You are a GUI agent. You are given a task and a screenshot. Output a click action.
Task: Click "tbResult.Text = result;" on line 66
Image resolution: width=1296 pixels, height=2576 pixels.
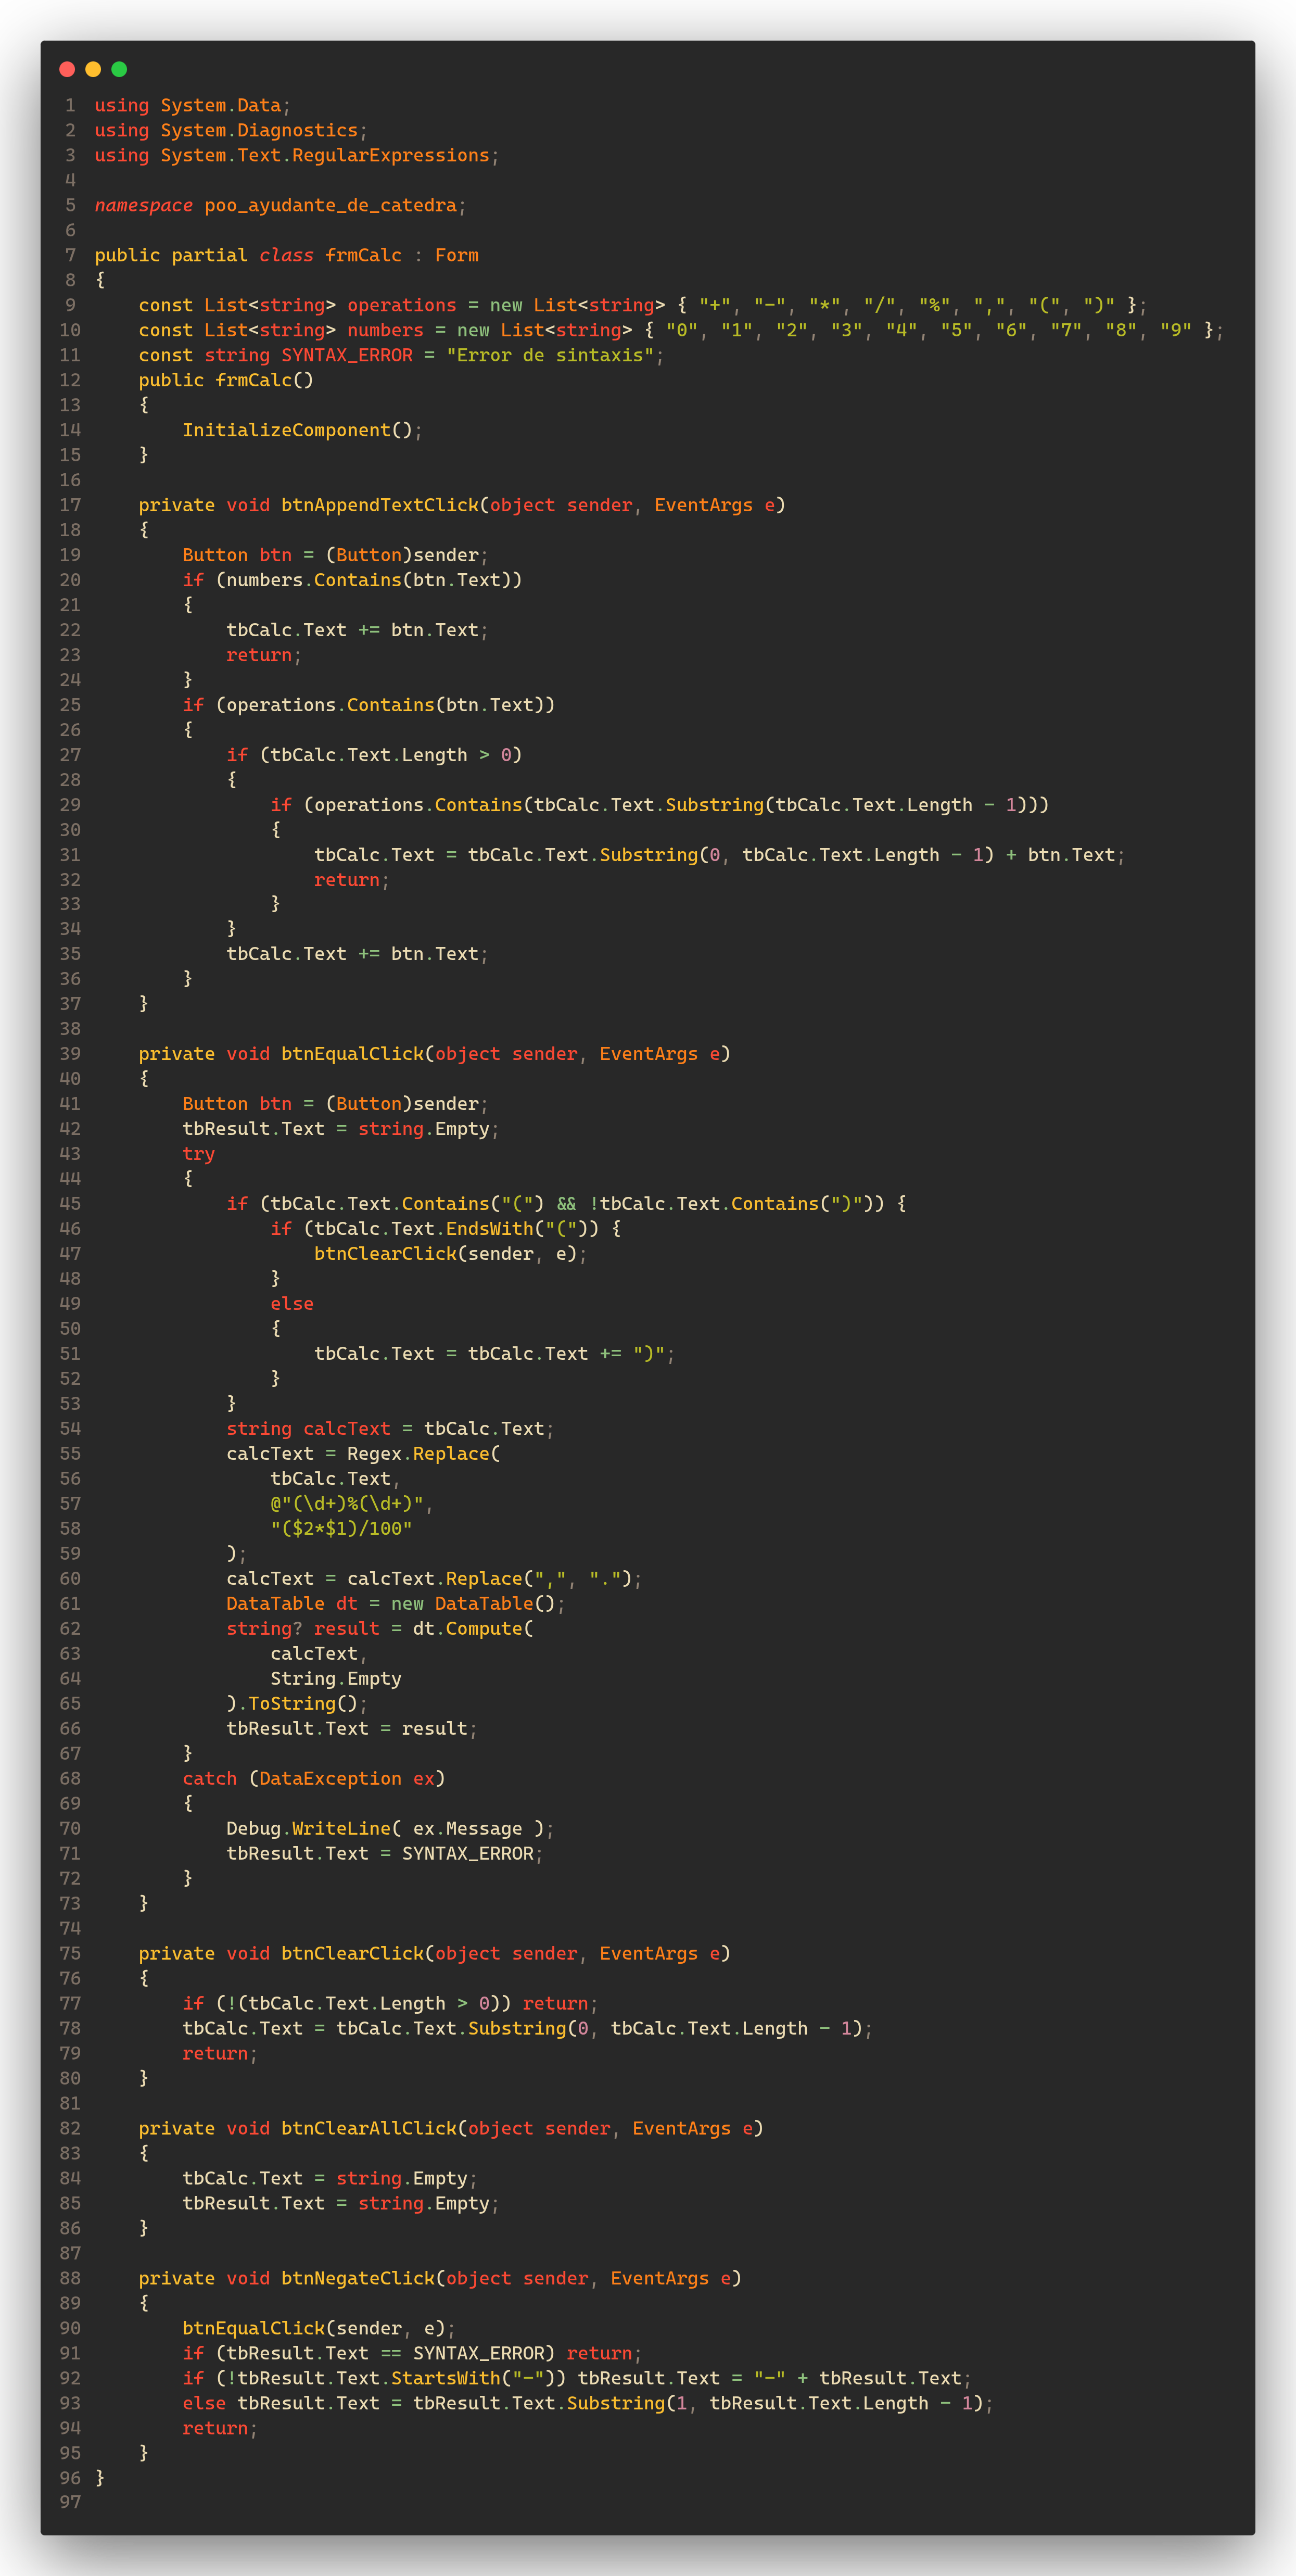pyautogui.click(x=352, y=1729)
